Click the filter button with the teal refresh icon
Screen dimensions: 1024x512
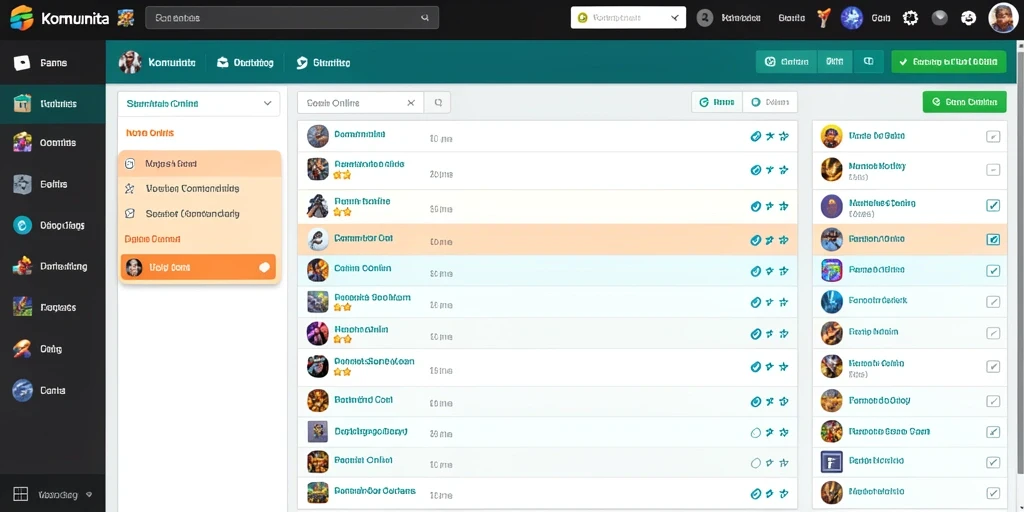point(716,102)
